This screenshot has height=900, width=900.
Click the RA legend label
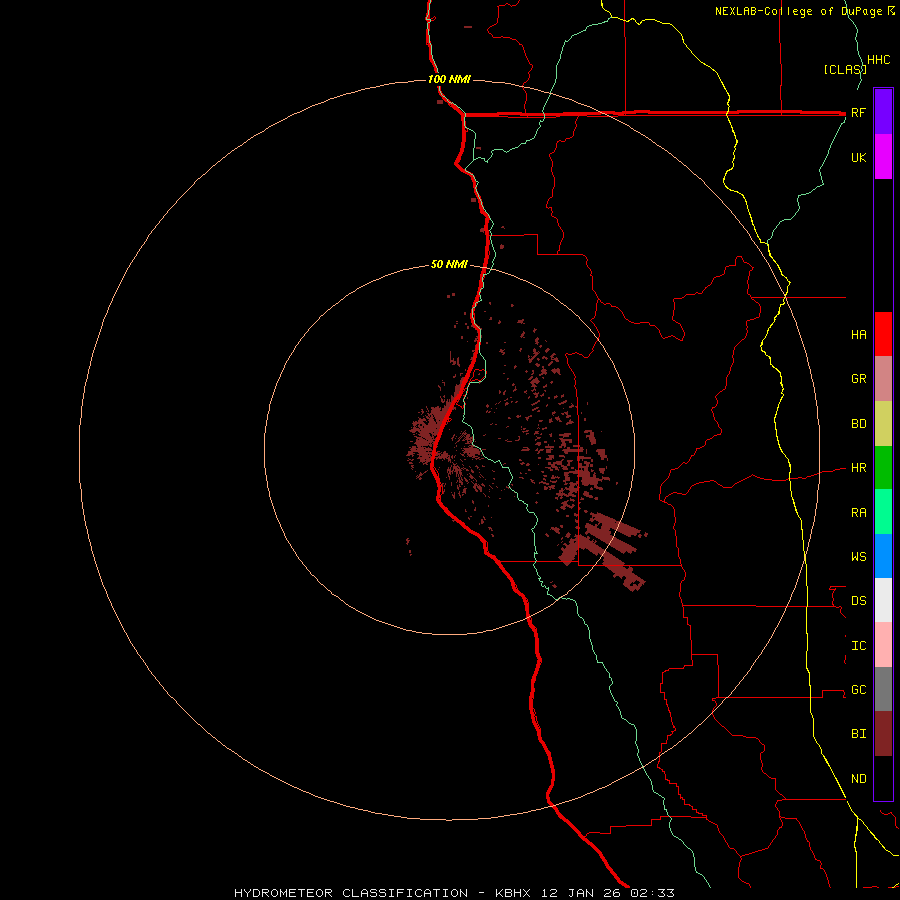(x=859, y=513)
